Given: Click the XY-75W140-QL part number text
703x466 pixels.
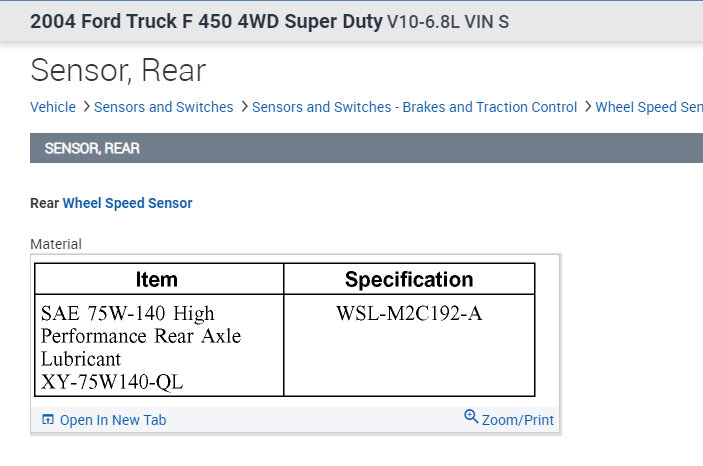Looking at the screenshot, I should [112, 381].
